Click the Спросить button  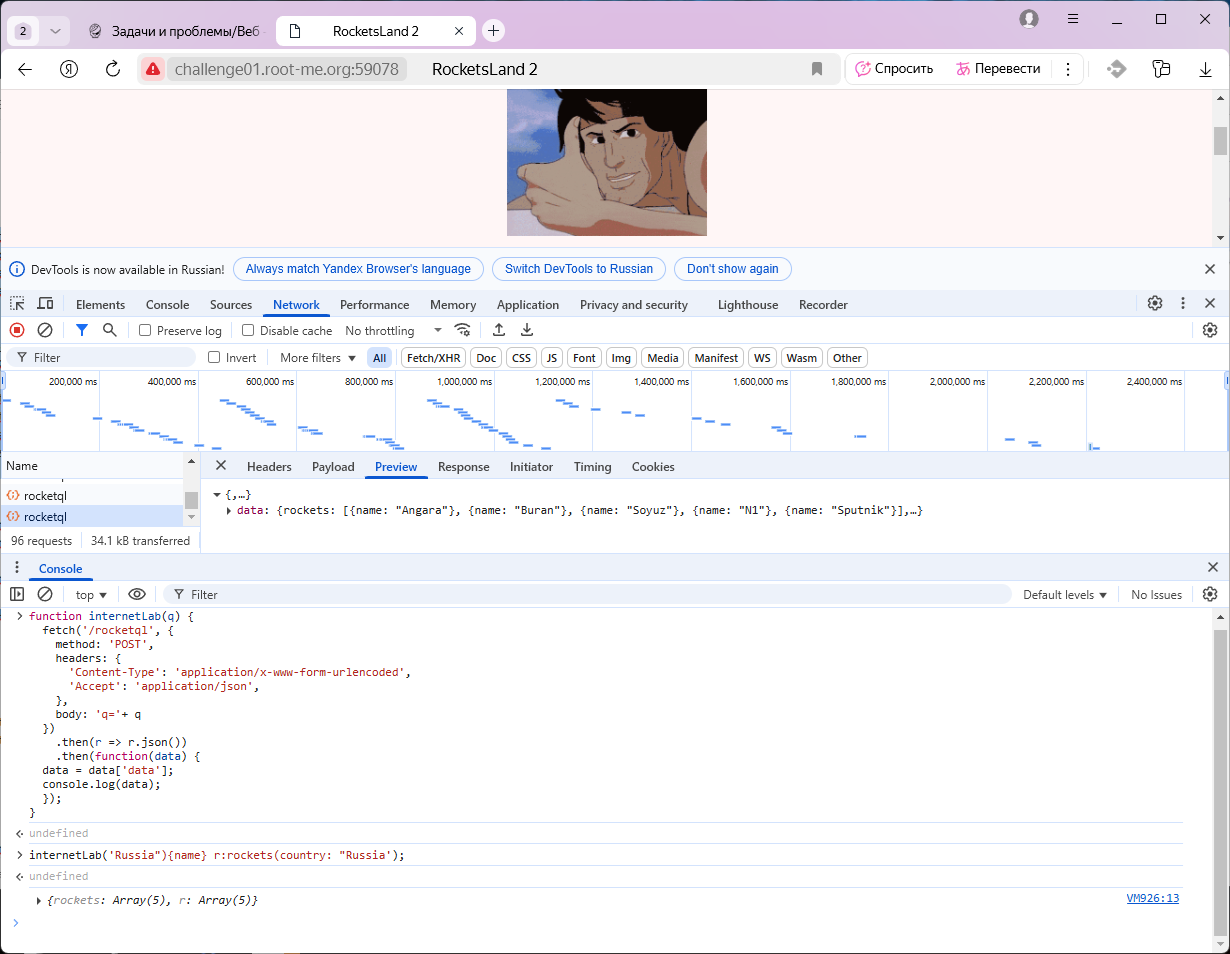tap(895, 69)
